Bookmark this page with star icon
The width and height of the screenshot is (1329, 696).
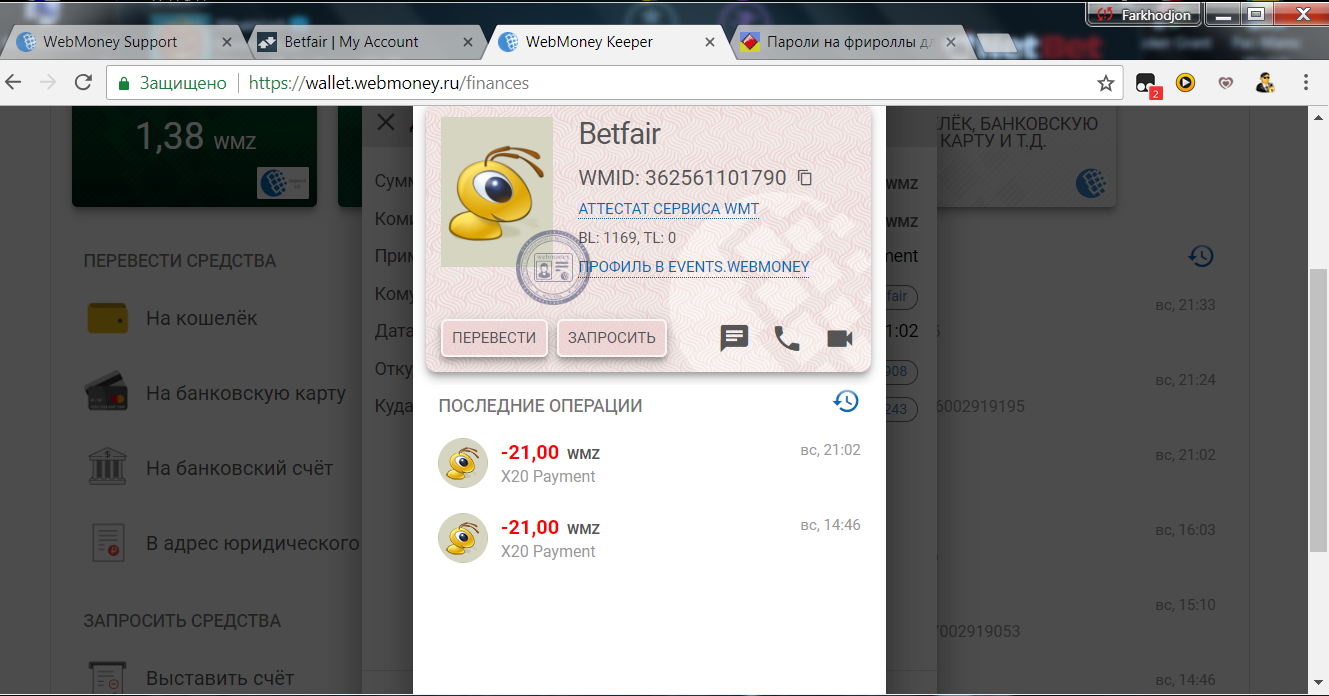coord(1105,83)
